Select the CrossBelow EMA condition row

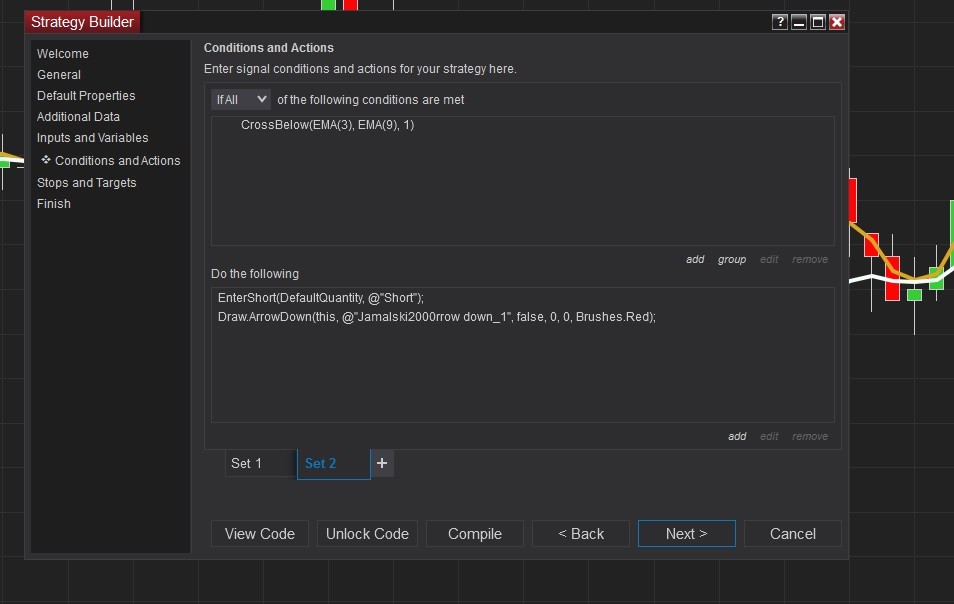[327, 125]
